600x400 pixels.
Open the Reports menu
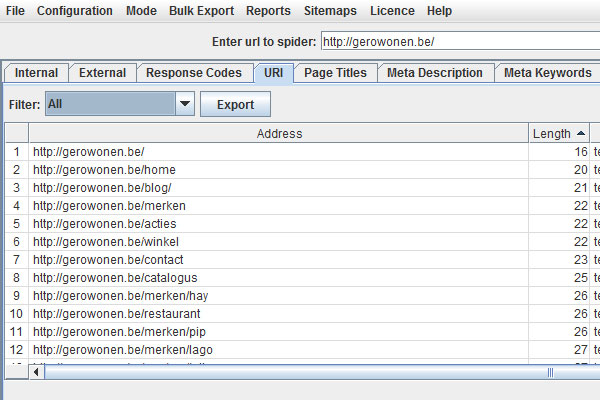click(268, 11)
